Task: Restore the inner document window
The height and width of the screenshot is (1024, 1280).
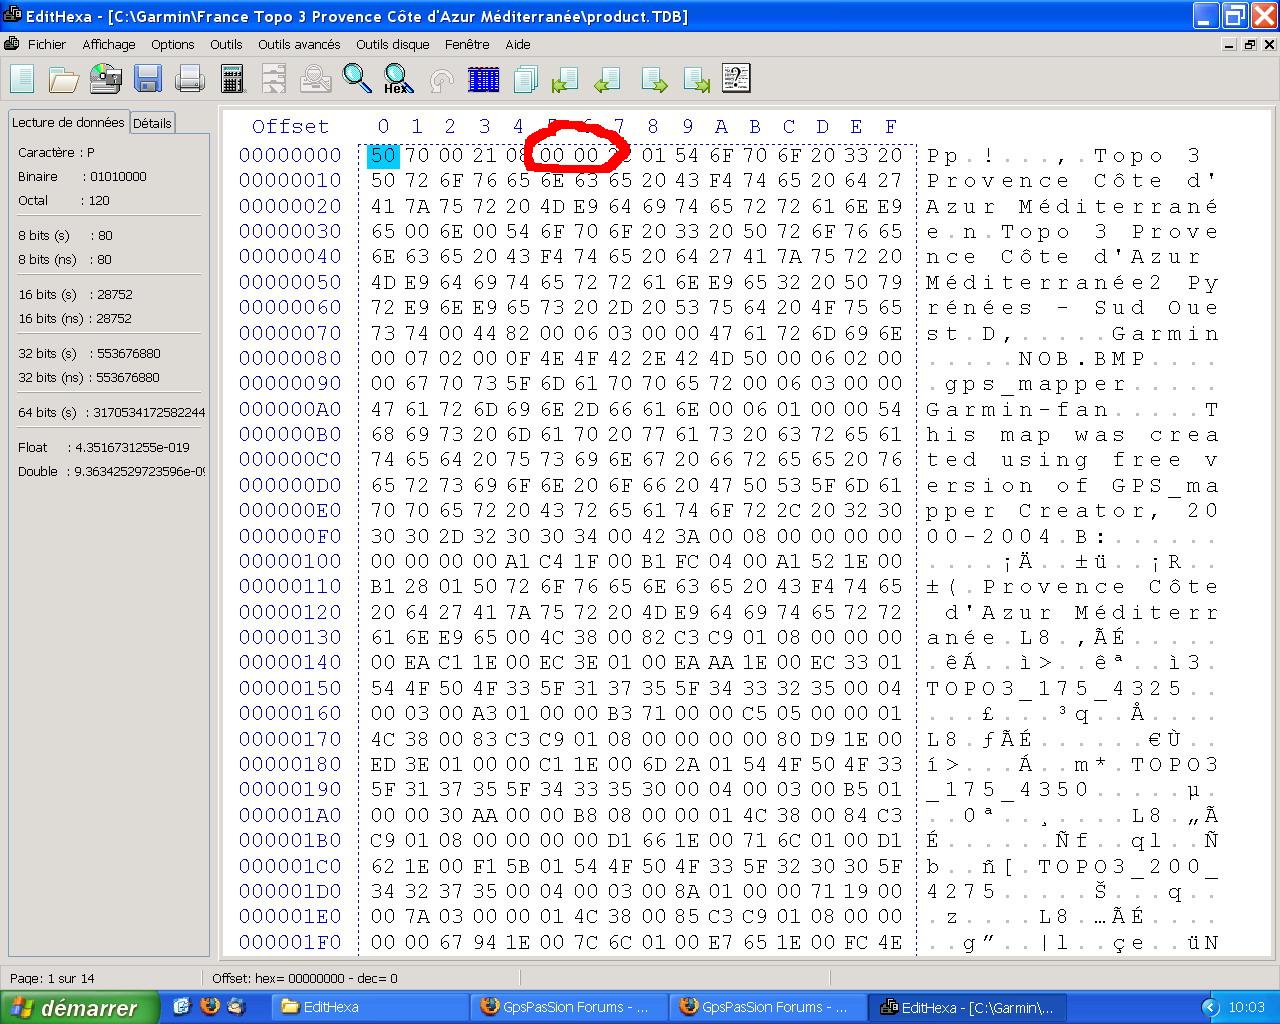Action: click(1250, 44)
